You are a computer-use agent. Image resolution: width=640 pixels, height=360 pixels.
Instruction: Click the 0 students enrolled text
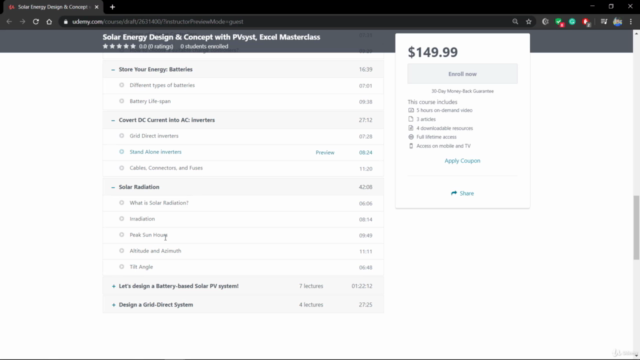point(204,47)
